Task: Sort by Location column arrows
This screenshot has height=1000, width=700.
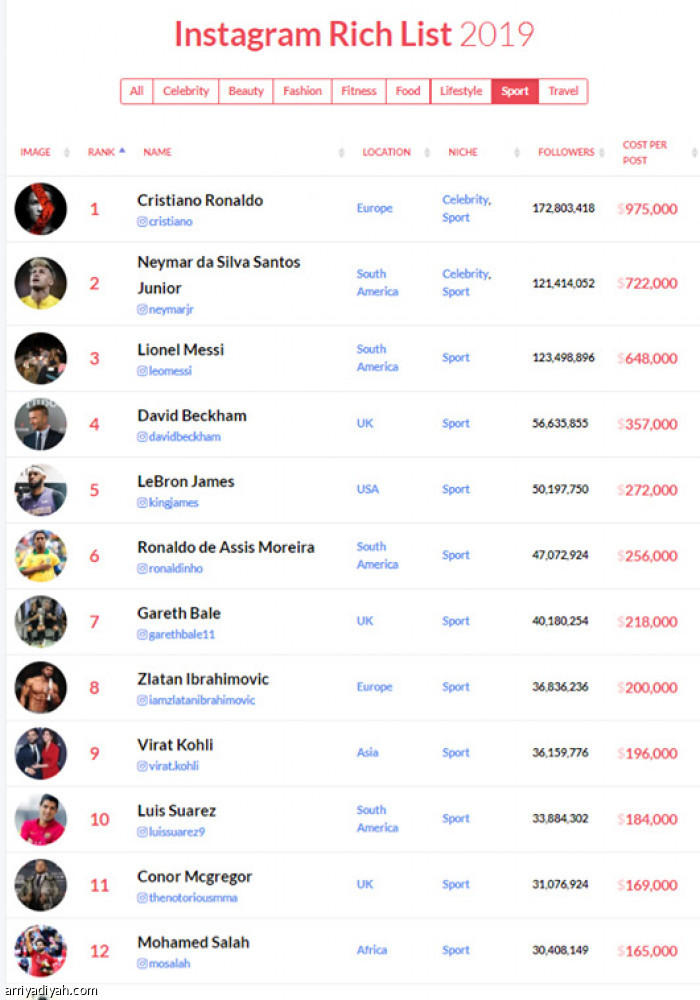Action: click(427, 152)
